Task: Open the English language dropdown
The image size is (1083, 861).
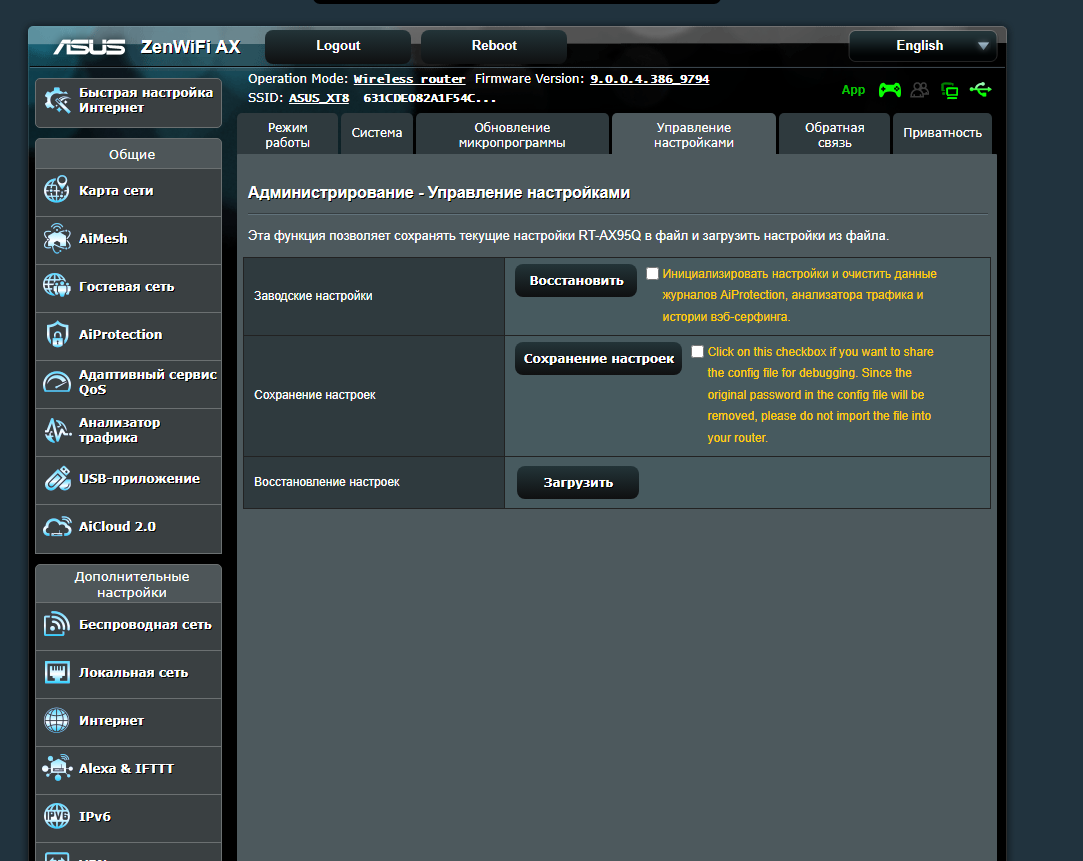Action: (x=923, y=46)
